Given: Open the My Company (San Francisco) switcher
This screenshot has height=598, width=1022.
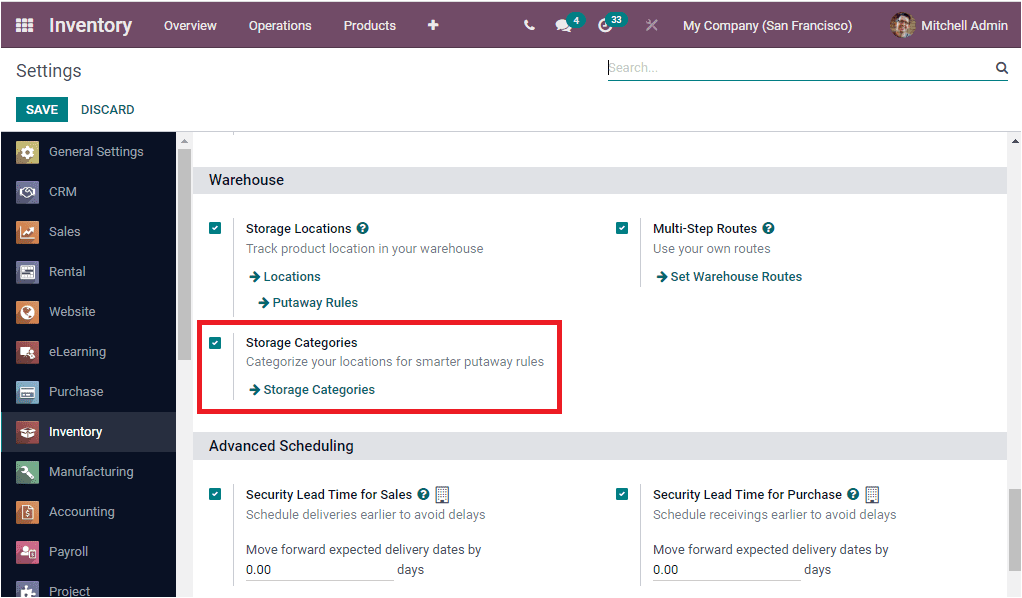Looking at the screenshot, I should coord(767,25).
